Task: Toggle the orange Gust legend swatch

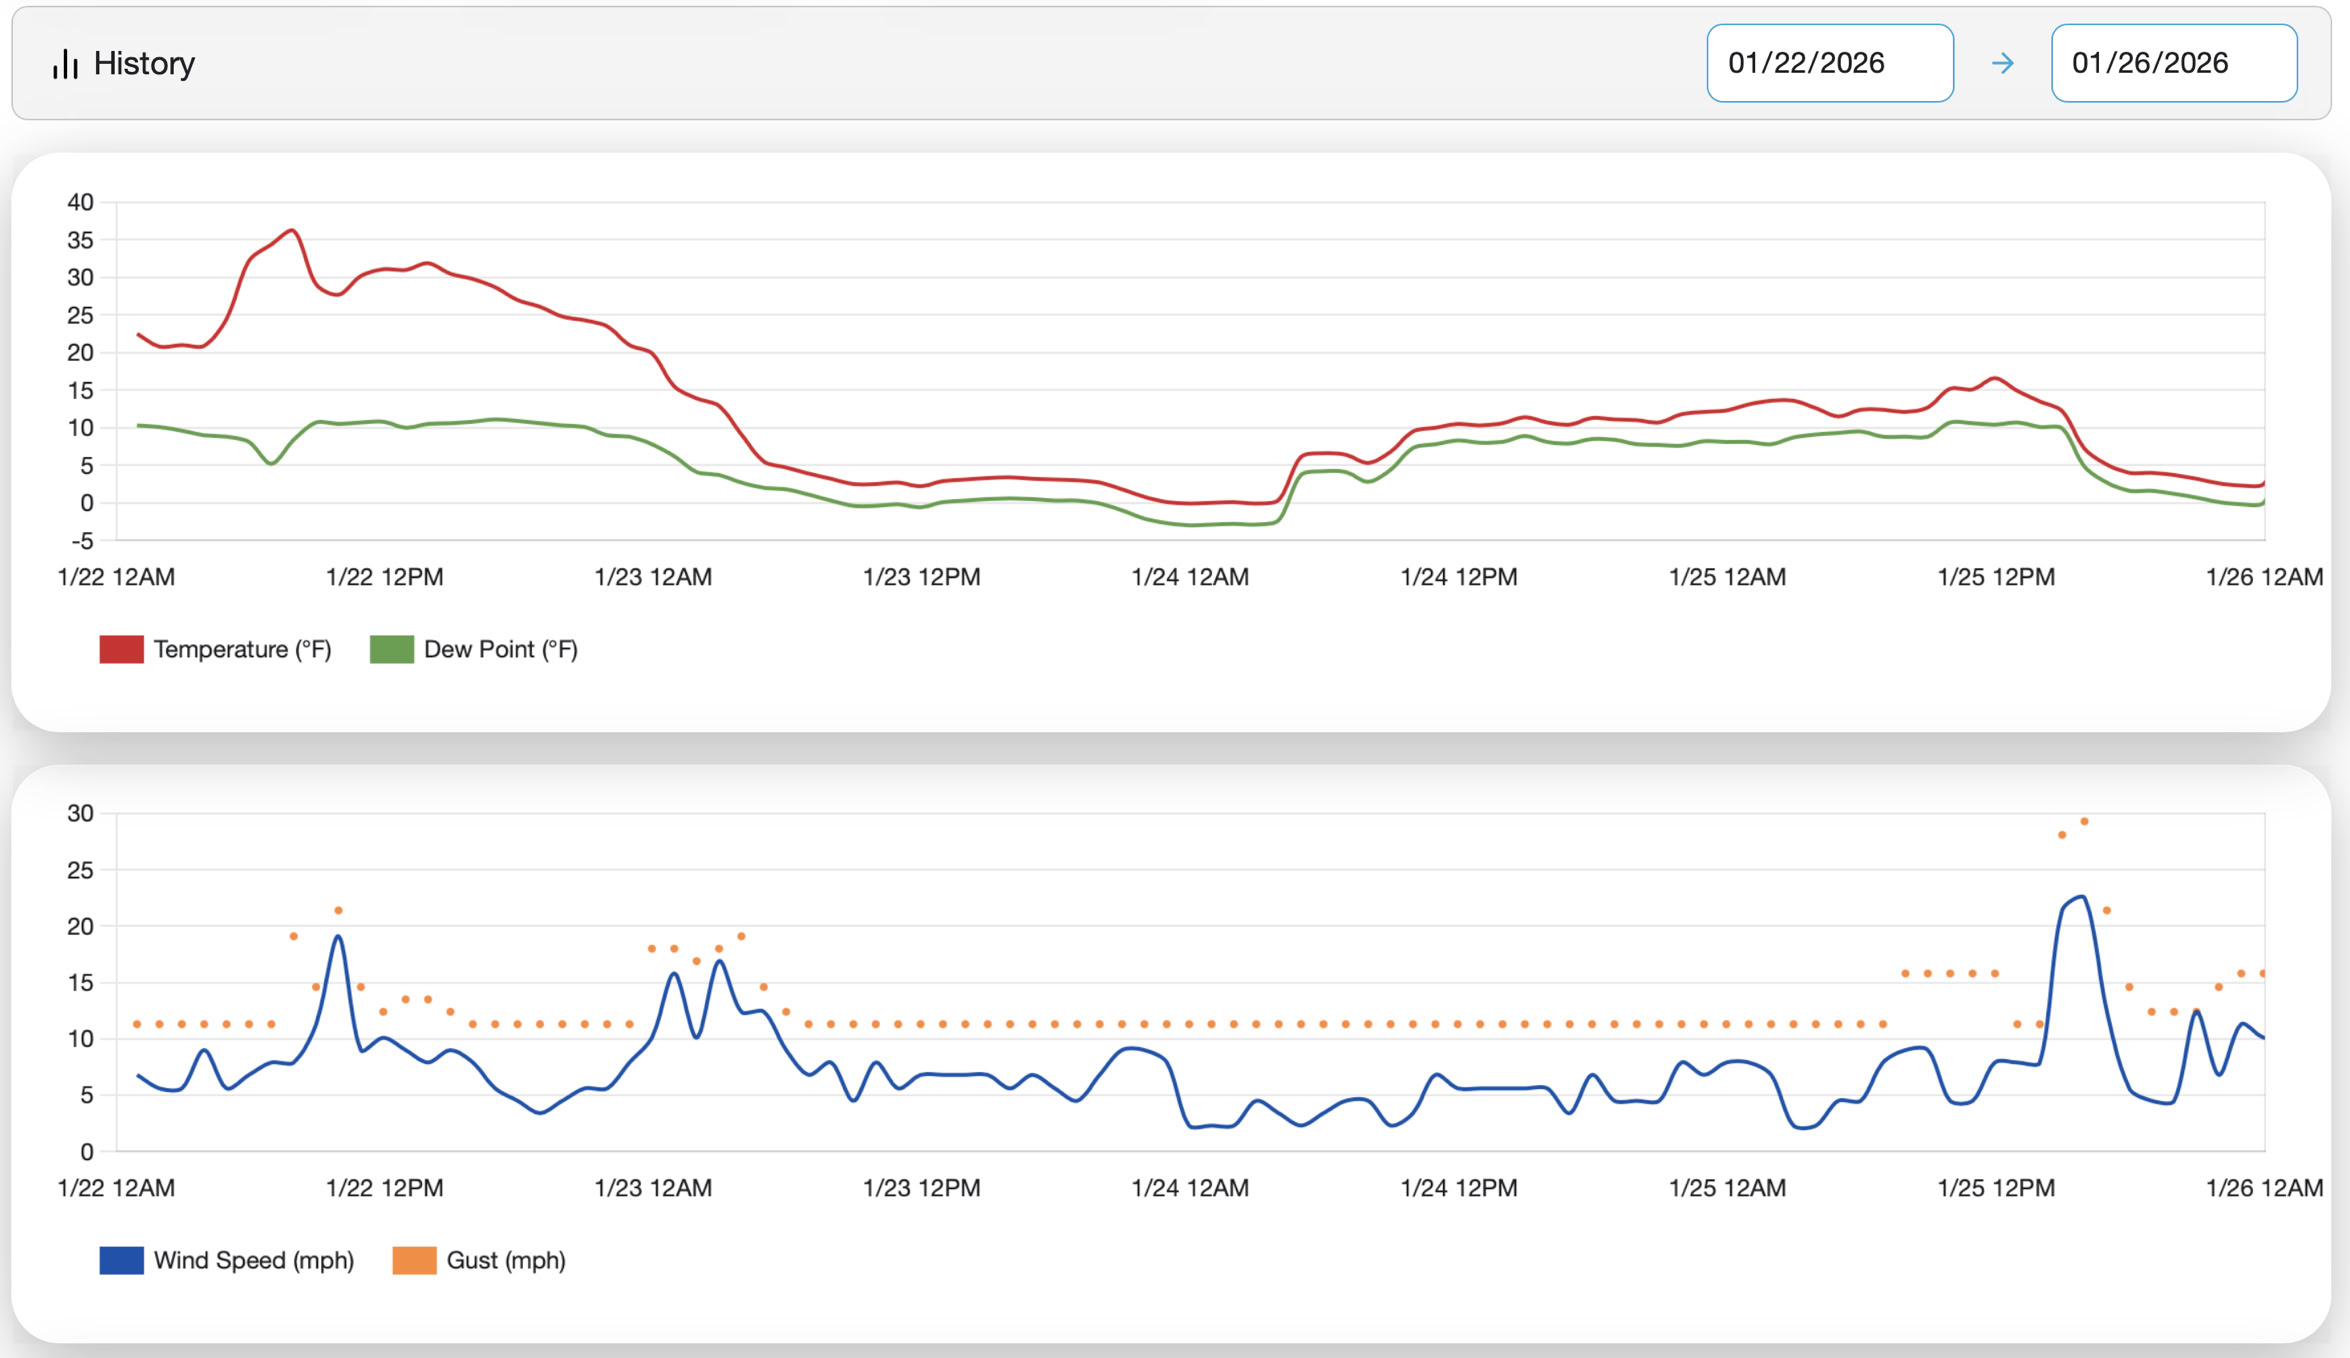Action: pyautogui.click(x=414, y=1260)
